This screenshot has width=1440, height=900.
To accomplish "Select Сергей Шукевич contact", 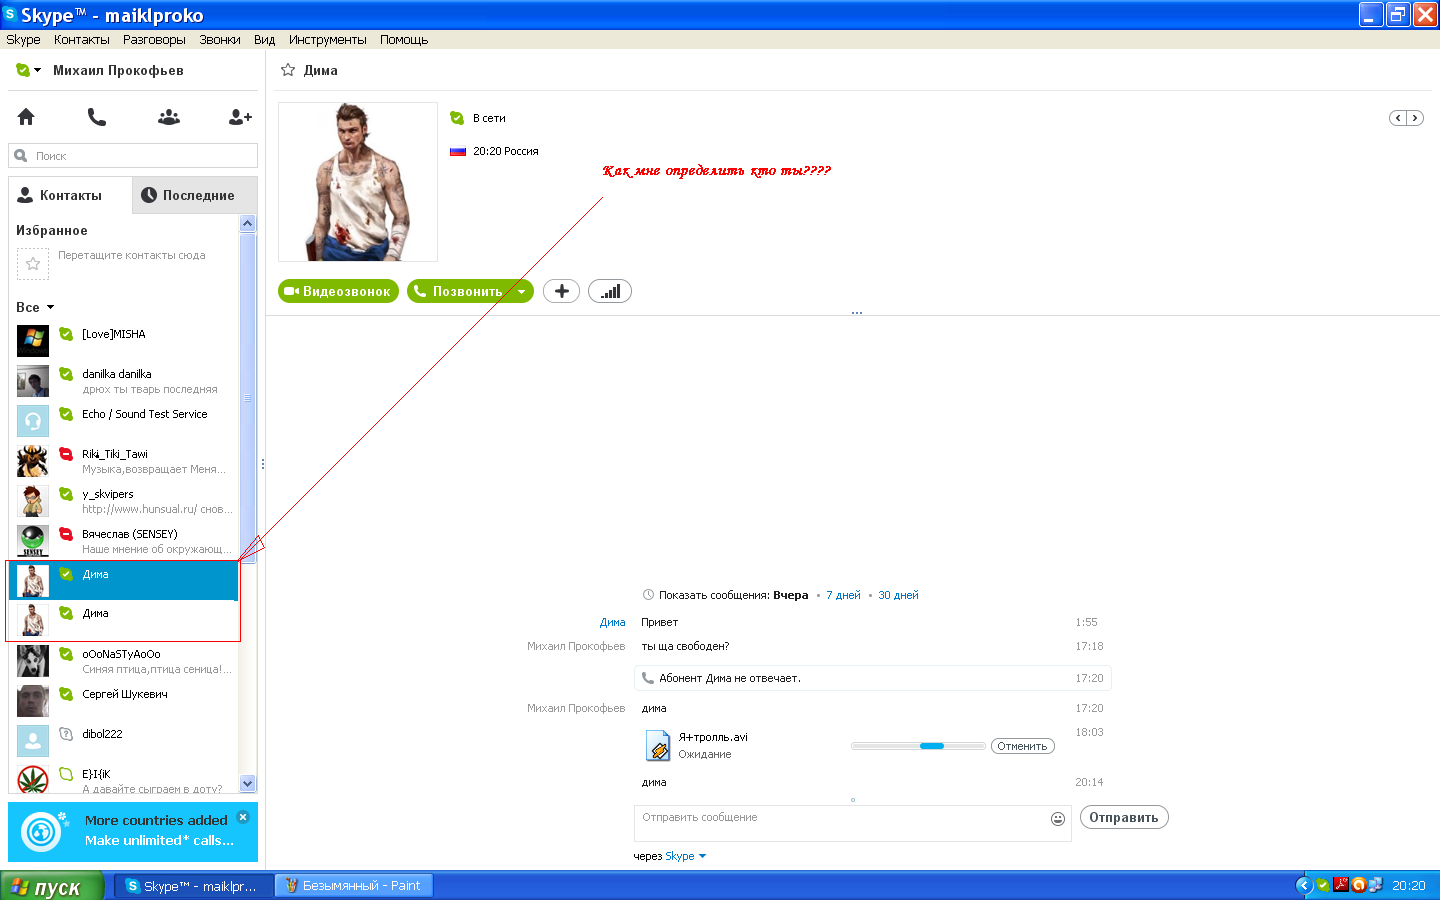I will pos(124,701).
